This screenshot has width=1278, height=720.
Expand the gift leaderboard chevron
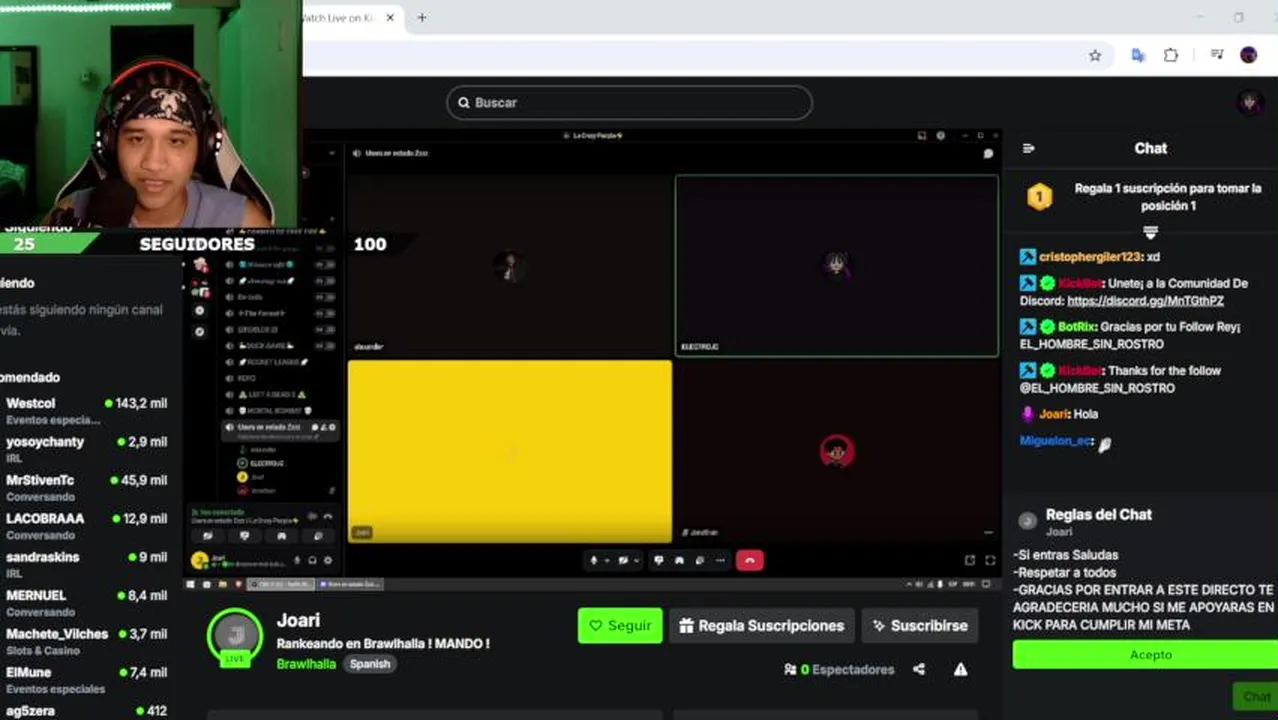(x=1150, y=232)
